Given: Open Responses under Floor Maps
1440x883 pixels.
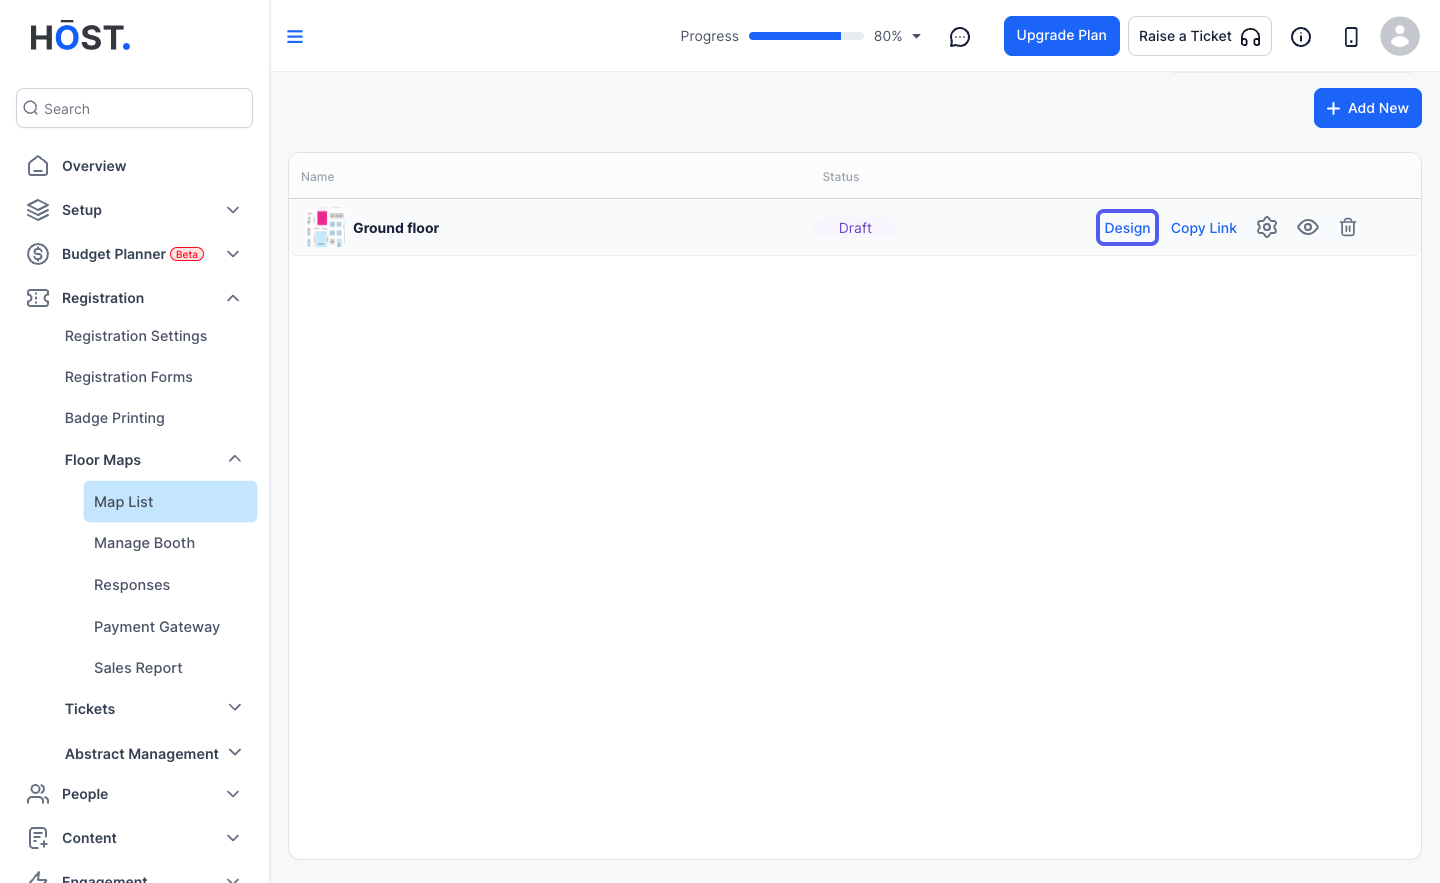Looking at the screenshot, I should click(x=132, y=585).
